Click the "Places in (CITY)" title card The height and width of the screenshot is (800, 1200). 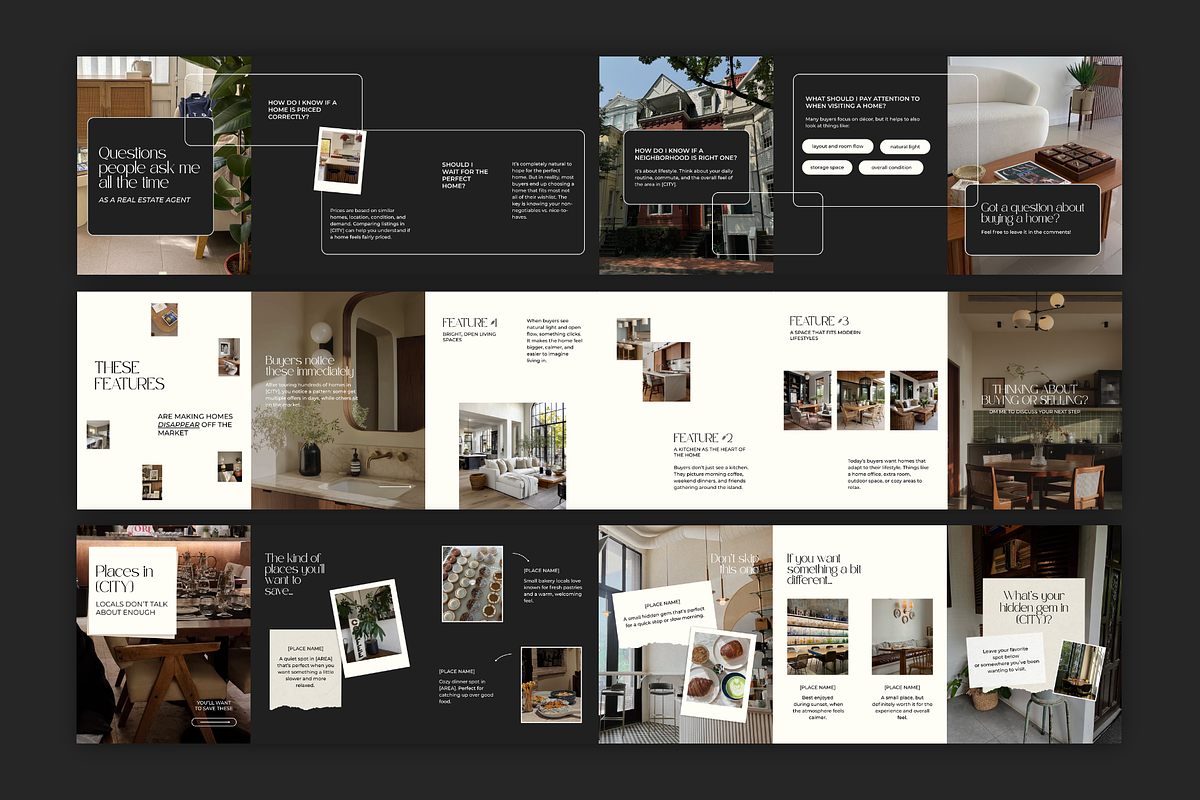[x=132, y=590]
